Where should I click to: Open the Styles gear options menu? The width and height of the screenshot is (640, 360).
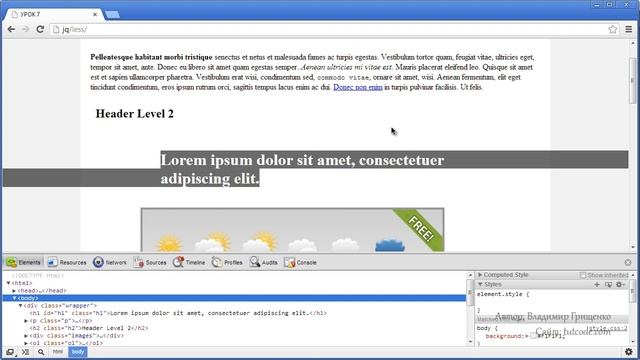point(620,284)
